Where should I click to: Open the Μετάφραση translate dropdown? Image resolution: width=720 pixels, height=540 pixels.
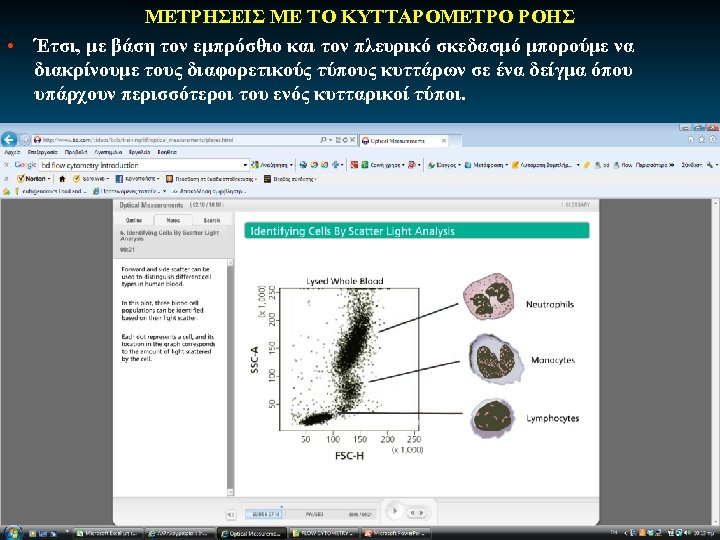[x=486, y=165]
